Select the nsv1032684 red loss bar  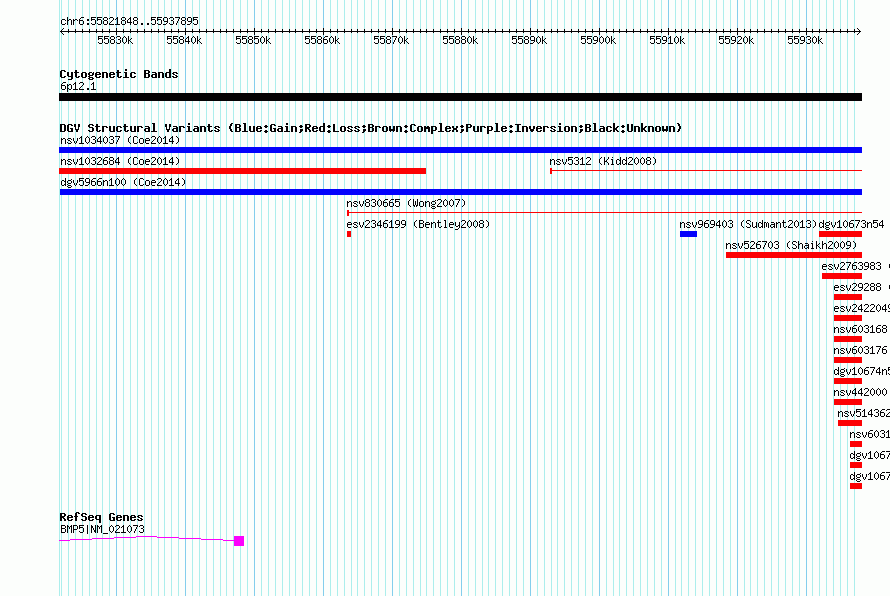coord(242,171)
